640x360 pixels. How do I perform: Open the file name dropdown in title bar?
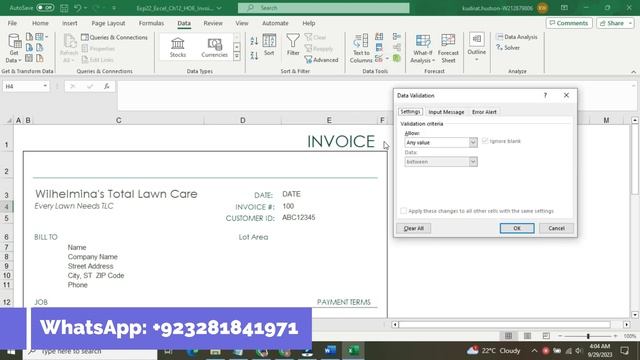click(220, 8)
